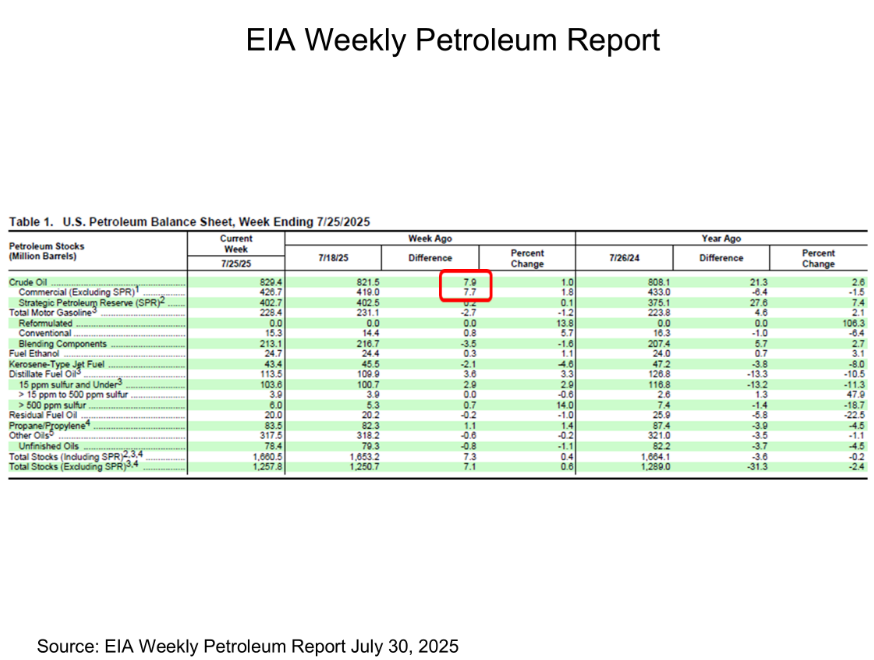Select the crude oil current value "829.4"
Image resolution: width=874 pixels, height=660 pixels.
tap(271, 283)
